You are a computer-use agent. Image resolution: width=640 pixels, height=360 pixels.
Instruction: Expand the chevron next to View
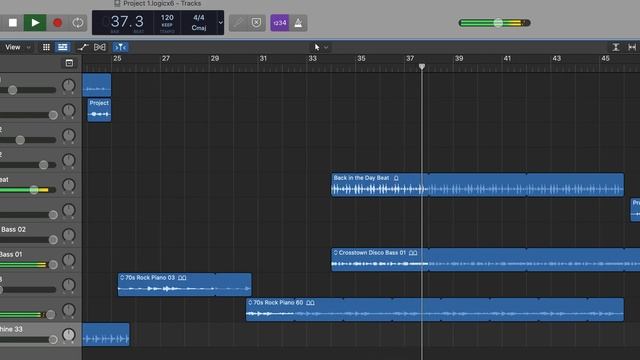tap(28, 47)
